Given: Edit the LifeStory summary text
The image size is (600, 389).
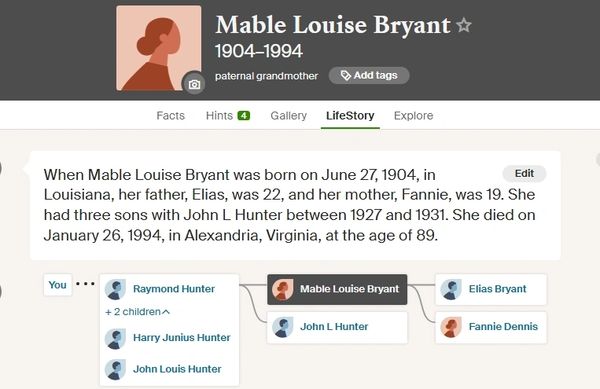Looking at the screenshot, I should click(x=524, y=174).
